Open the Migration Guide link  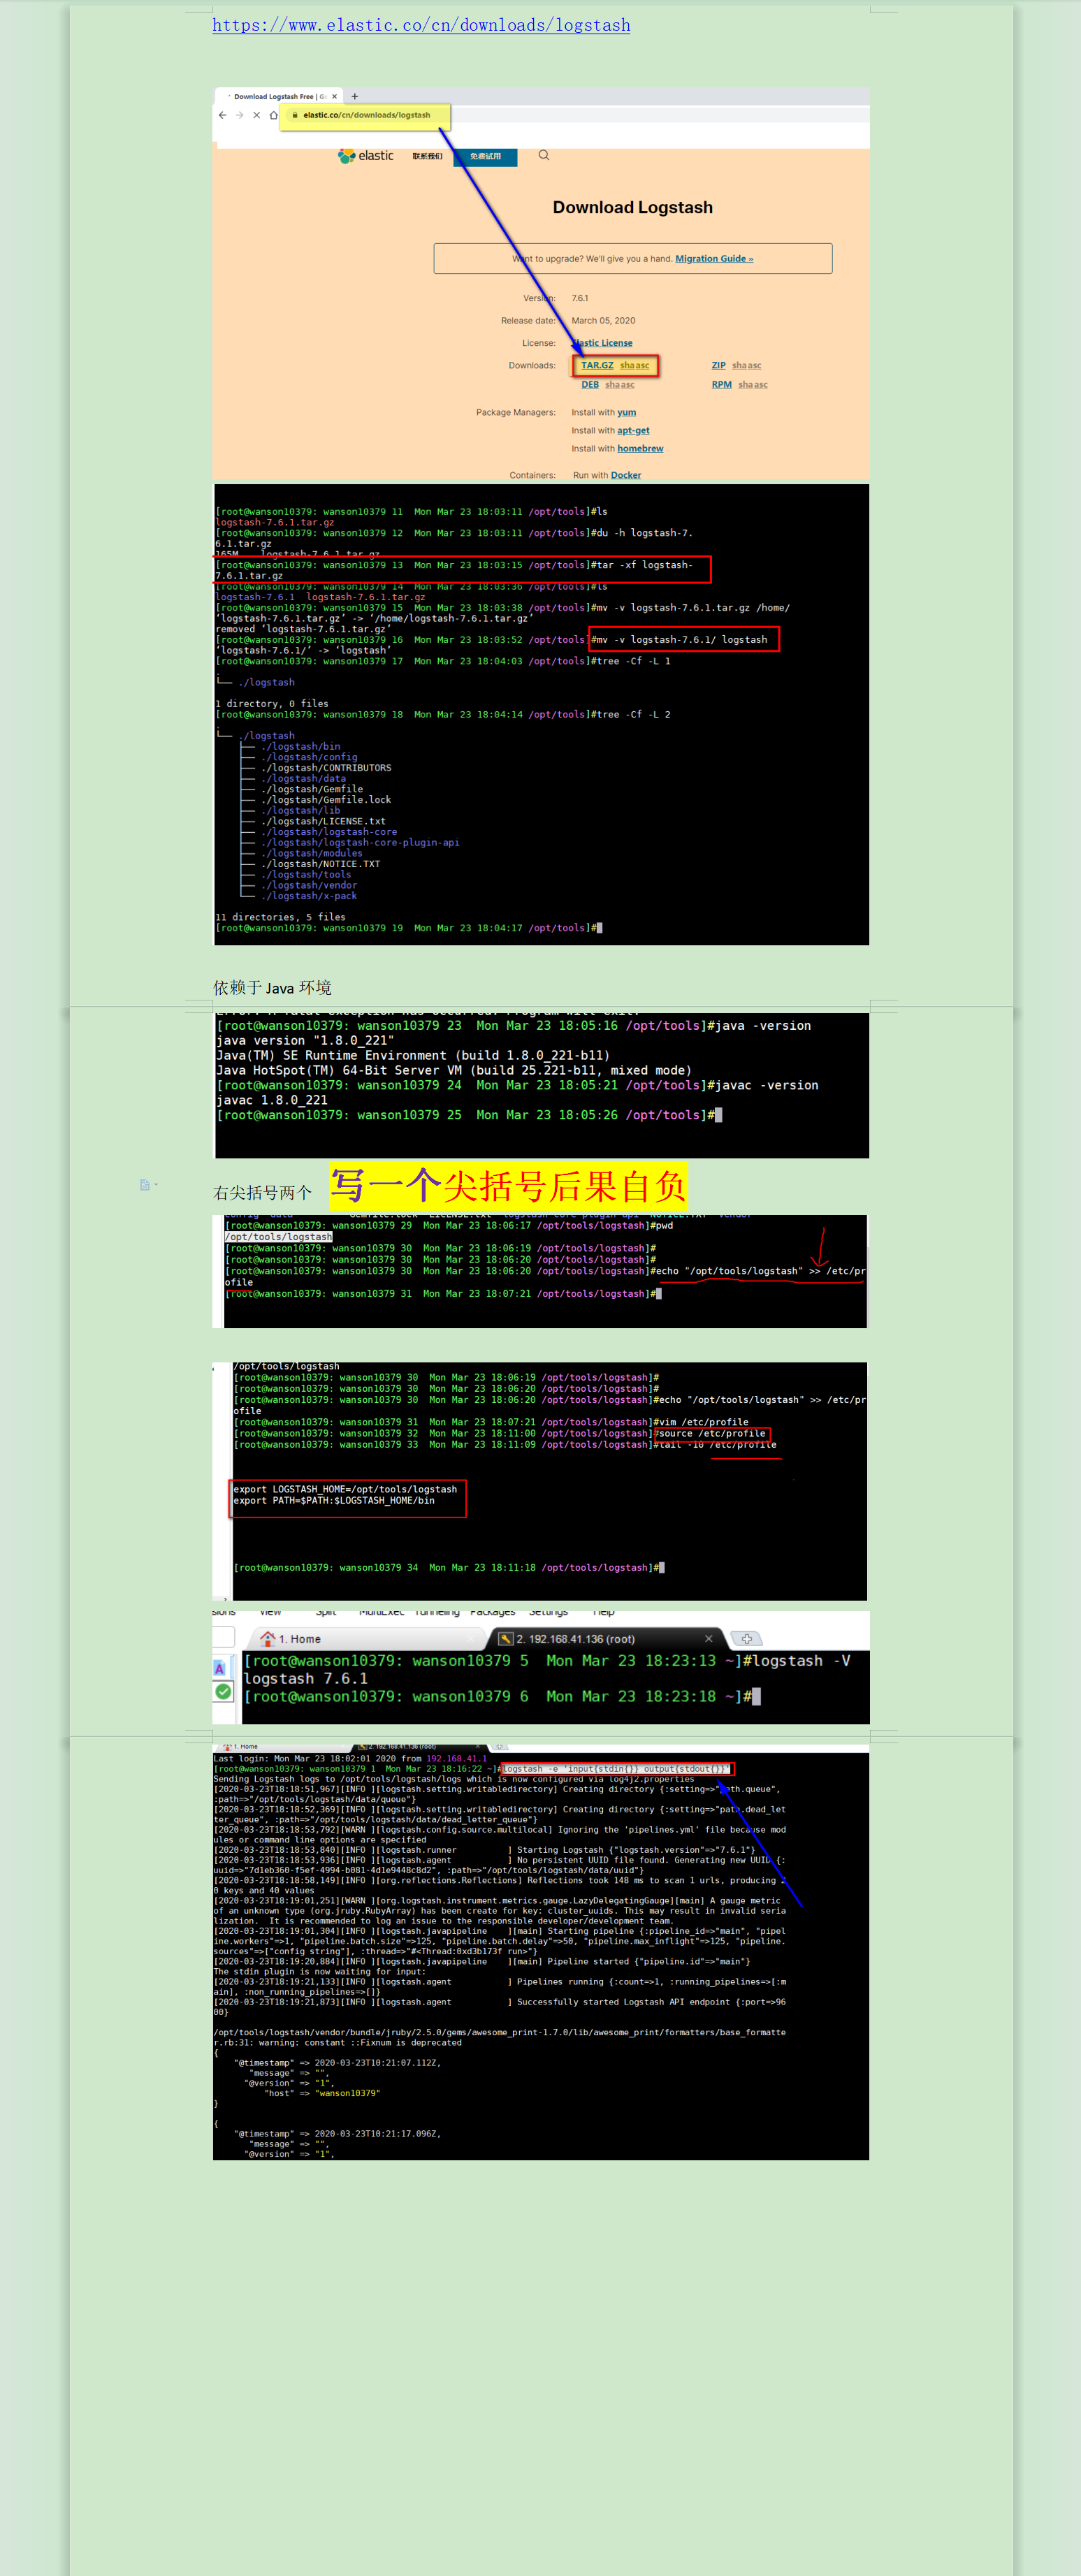pos(714,259)
